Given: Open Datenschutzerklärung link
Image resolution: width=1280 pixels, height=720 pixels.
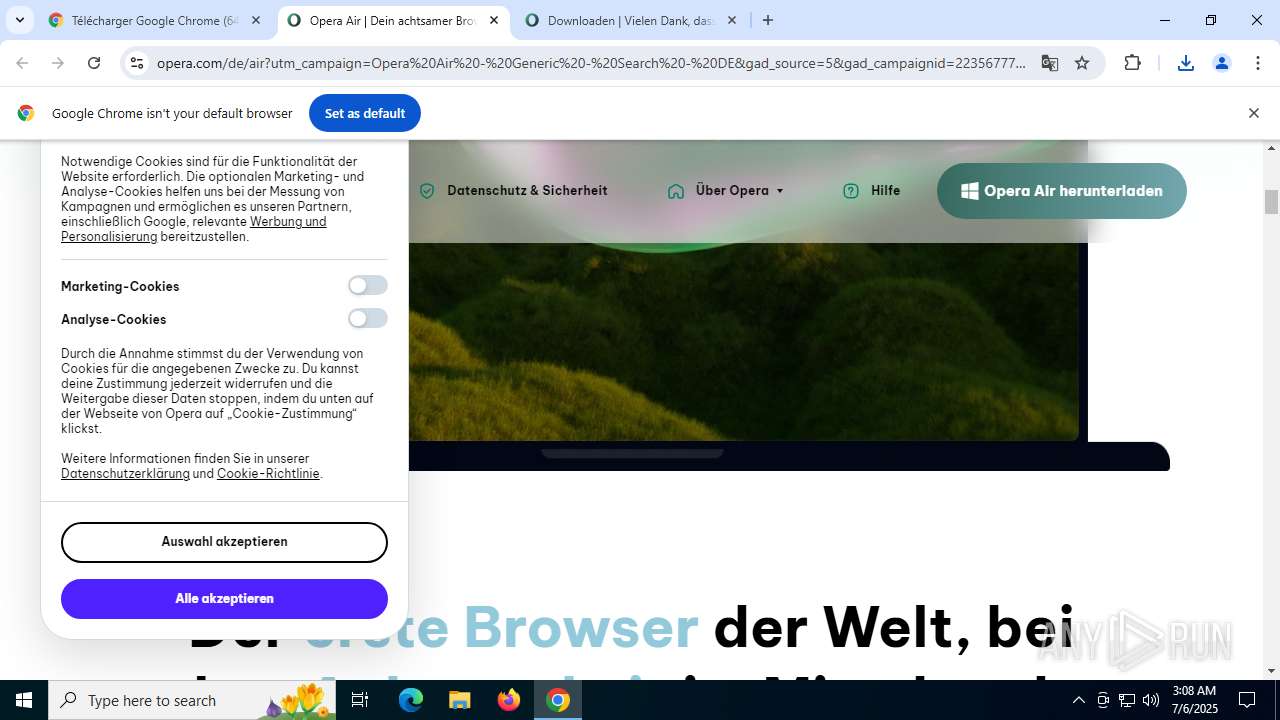Looking at the screenshot, I should pos(125,474).
